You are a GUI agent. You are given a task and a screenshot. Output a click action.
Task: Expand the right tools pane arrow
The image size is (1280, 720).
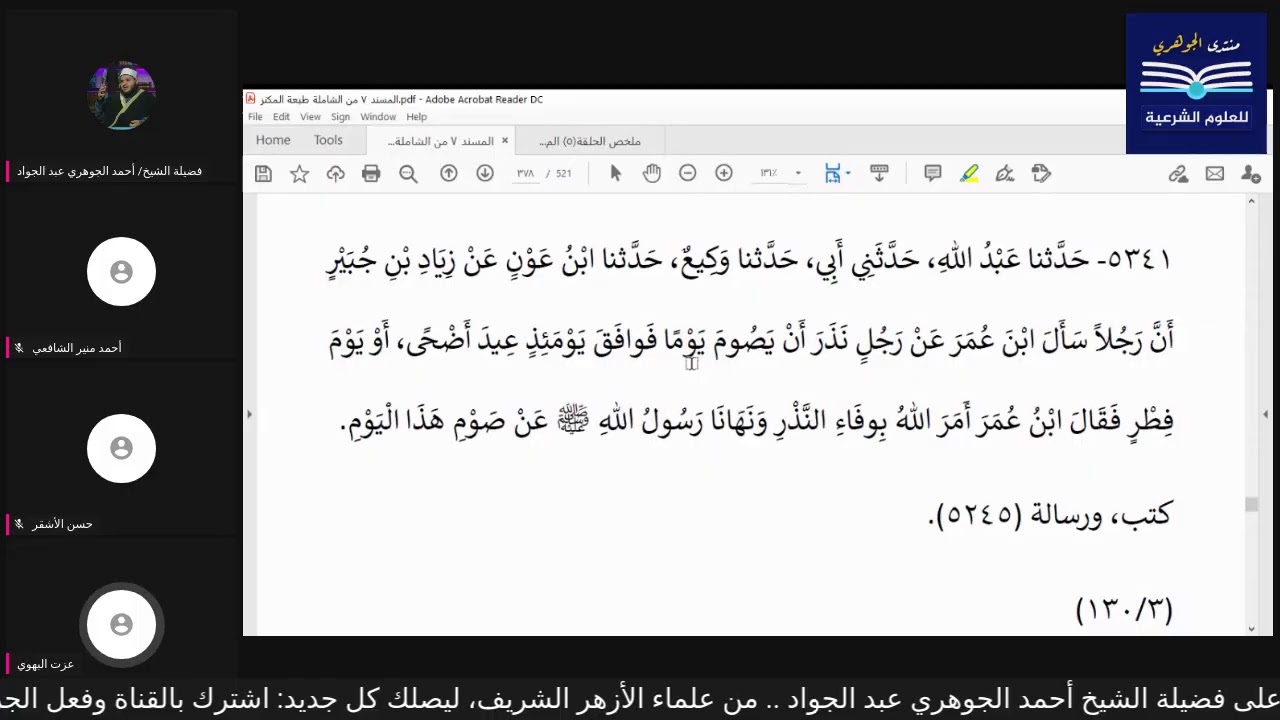[x=1266, y=414]
